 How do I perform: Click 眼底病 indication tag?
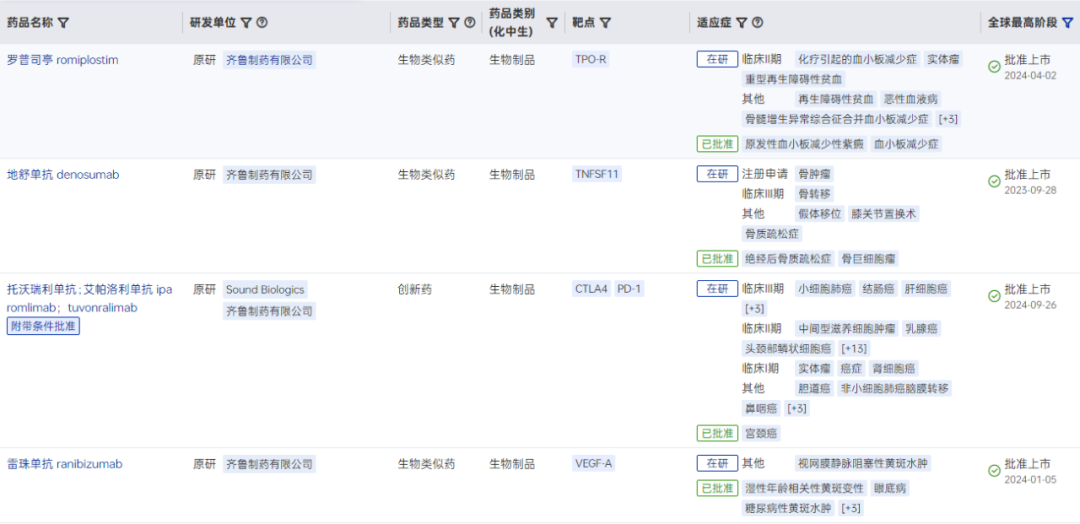tap(891, 488)
